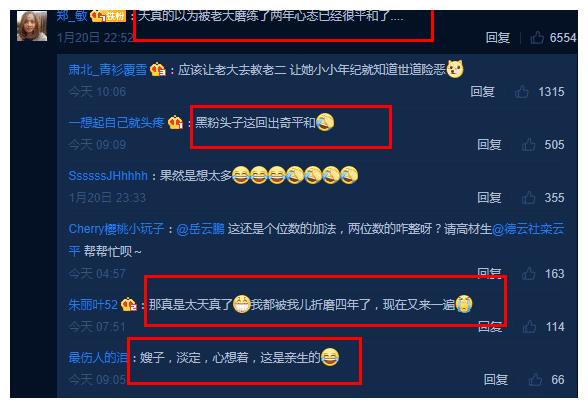
Task: Like the last reply with 66 likes
Action: [535, 380]
